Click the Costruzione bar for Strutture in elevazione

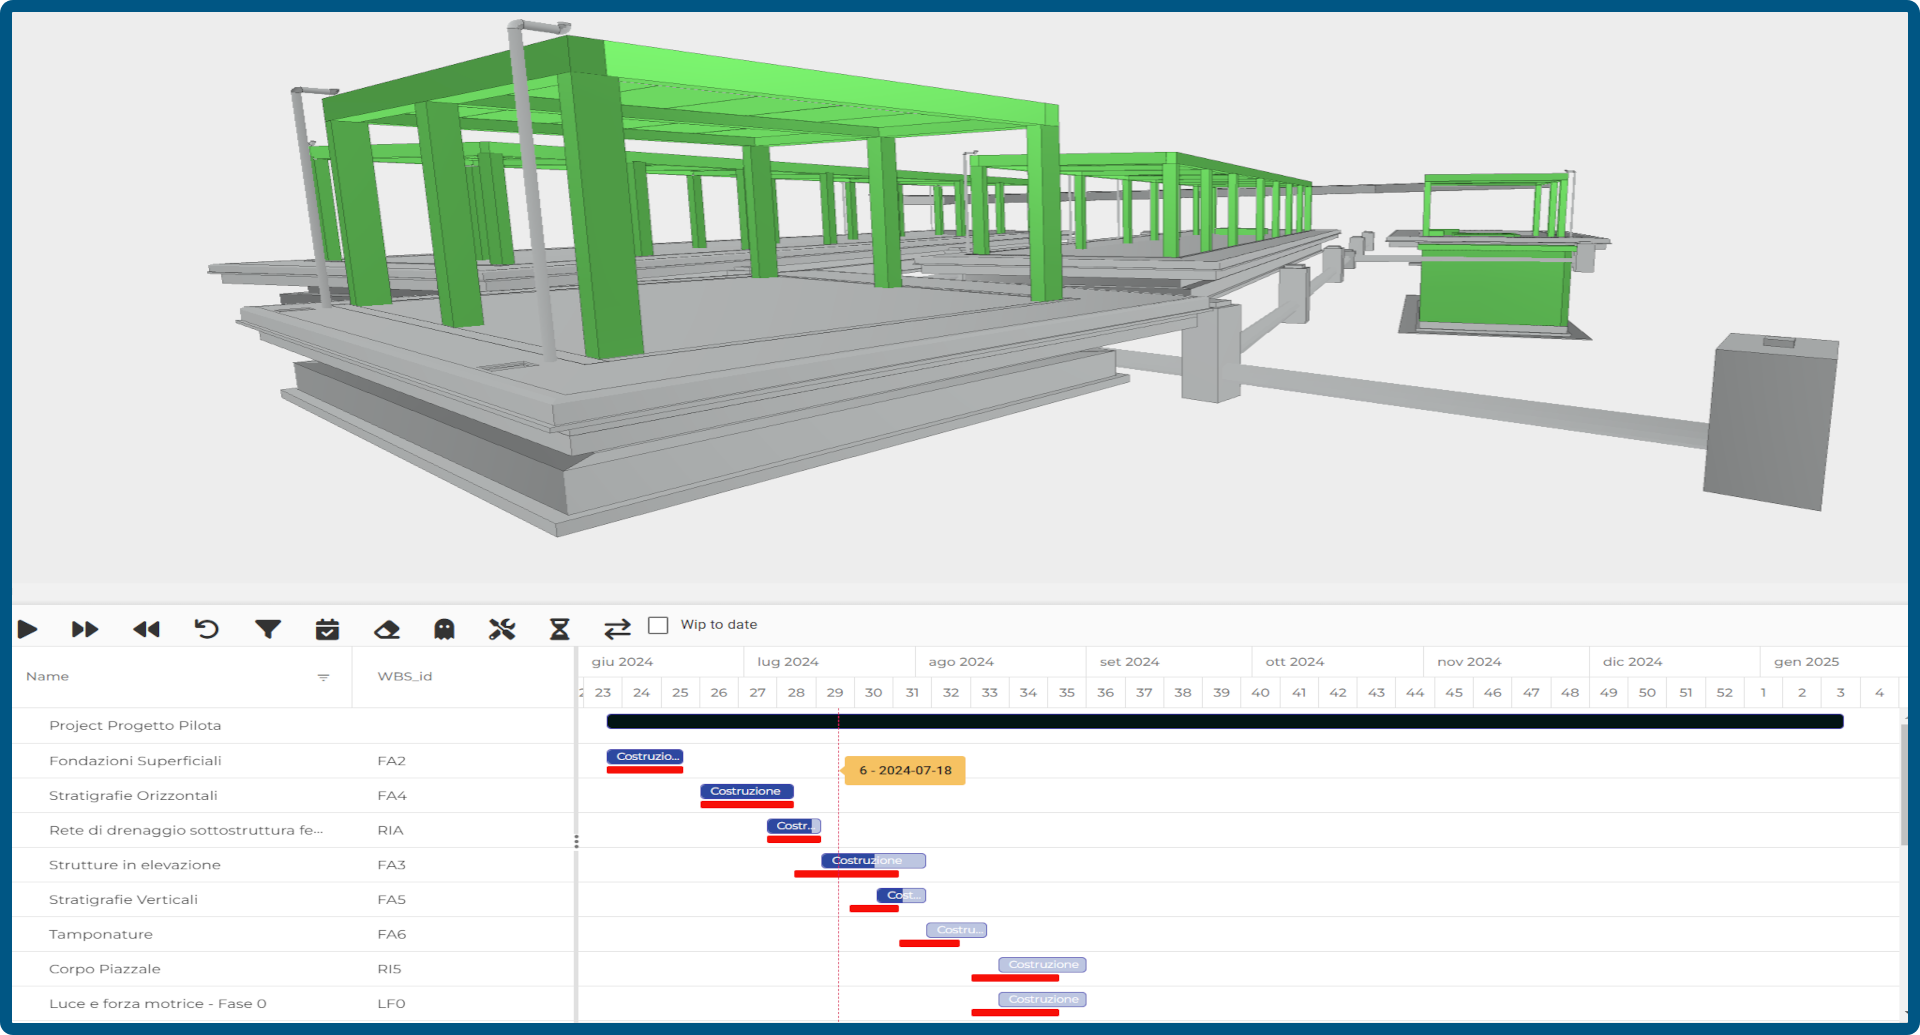pos(872,860)
